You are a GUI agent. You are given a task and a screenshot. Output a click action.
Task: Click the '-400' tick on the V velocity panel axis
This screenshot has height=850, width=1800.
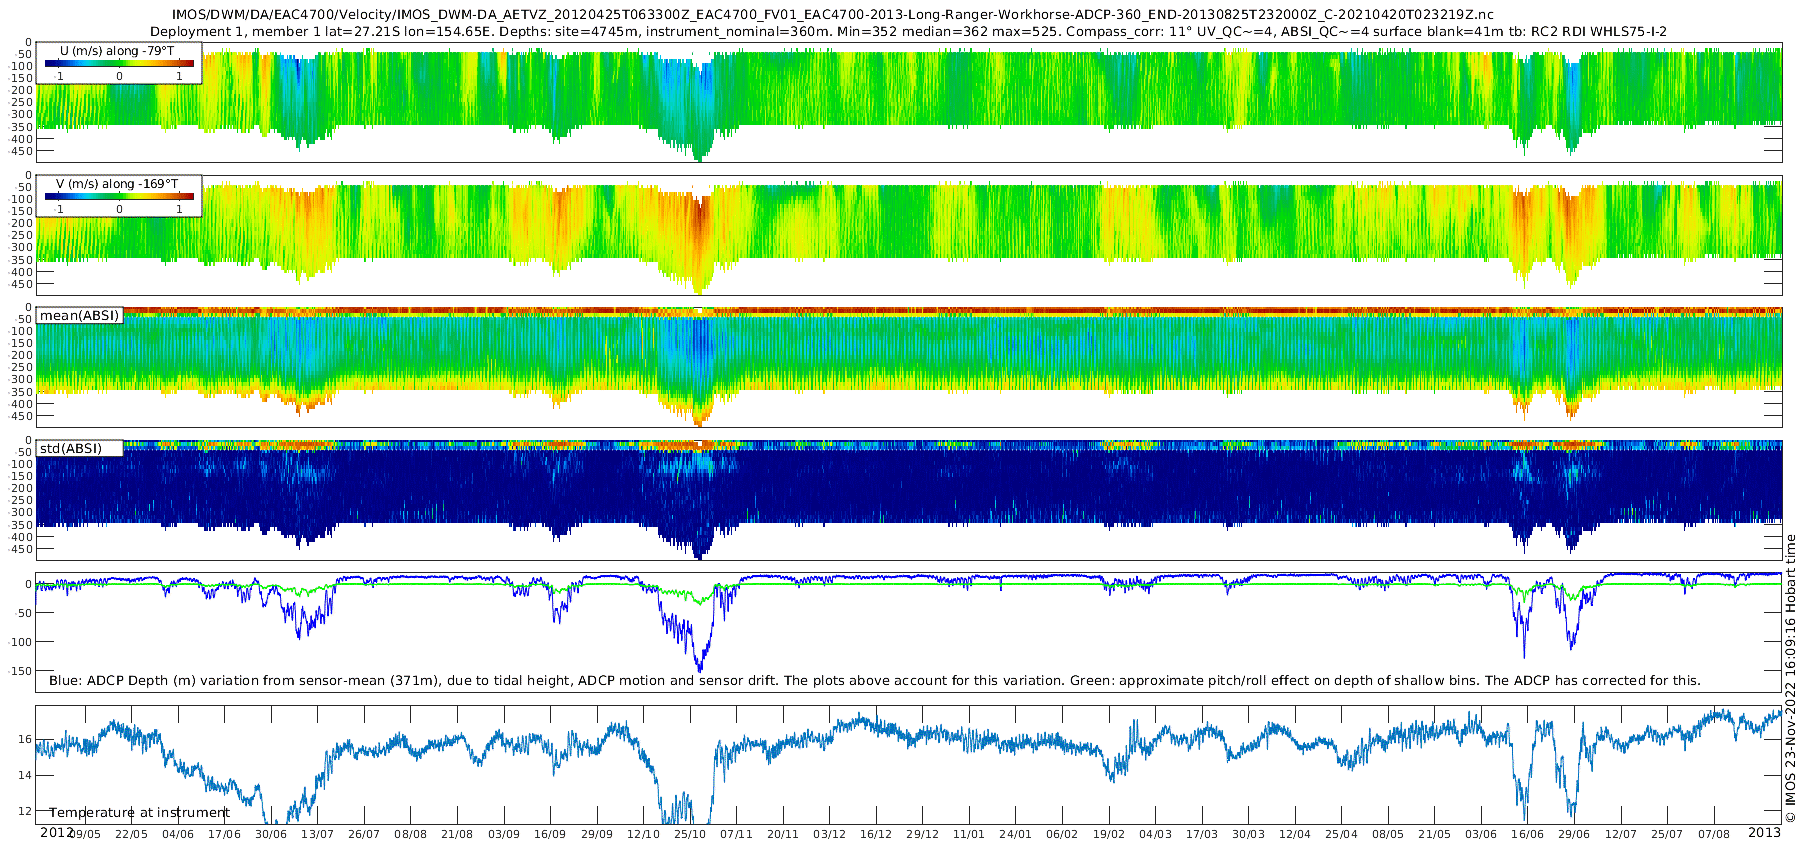[19, 272]
